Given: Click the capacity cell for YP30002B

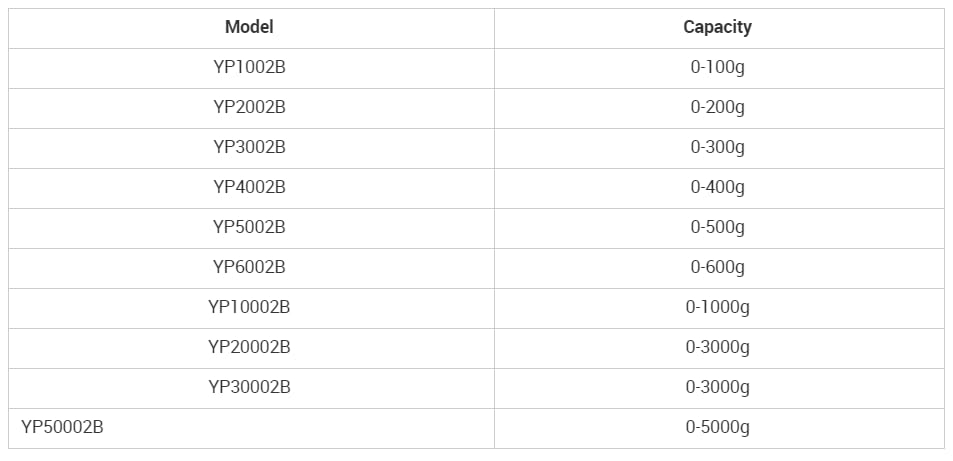Looking at the screenshot, I should tap(717, 387).
